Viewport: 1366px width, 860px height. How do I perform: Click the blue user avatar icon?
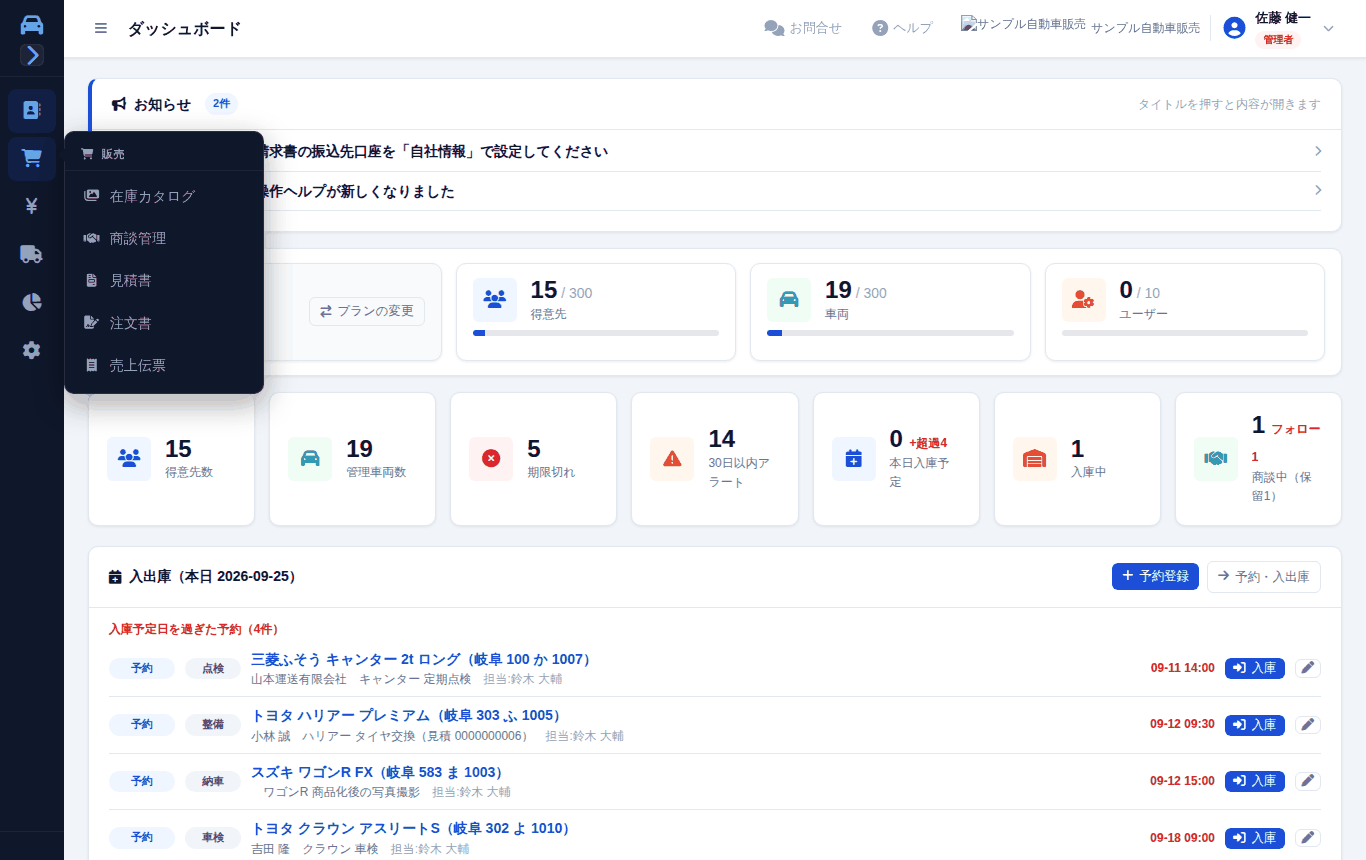[1234, 28]
